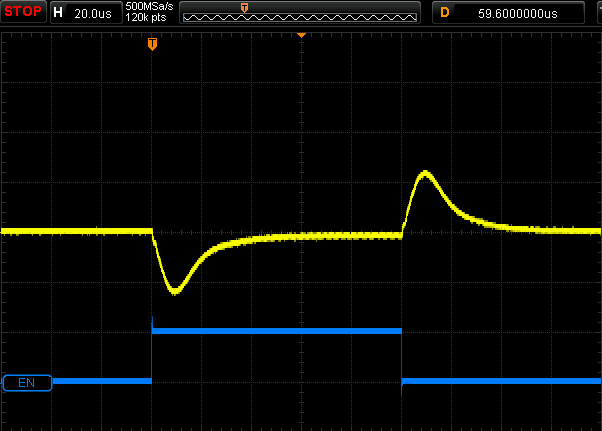The width and height of the screenshot is (602, 431).
Task: Select the H horizontal timebase label
Action: tap(58, 13)
